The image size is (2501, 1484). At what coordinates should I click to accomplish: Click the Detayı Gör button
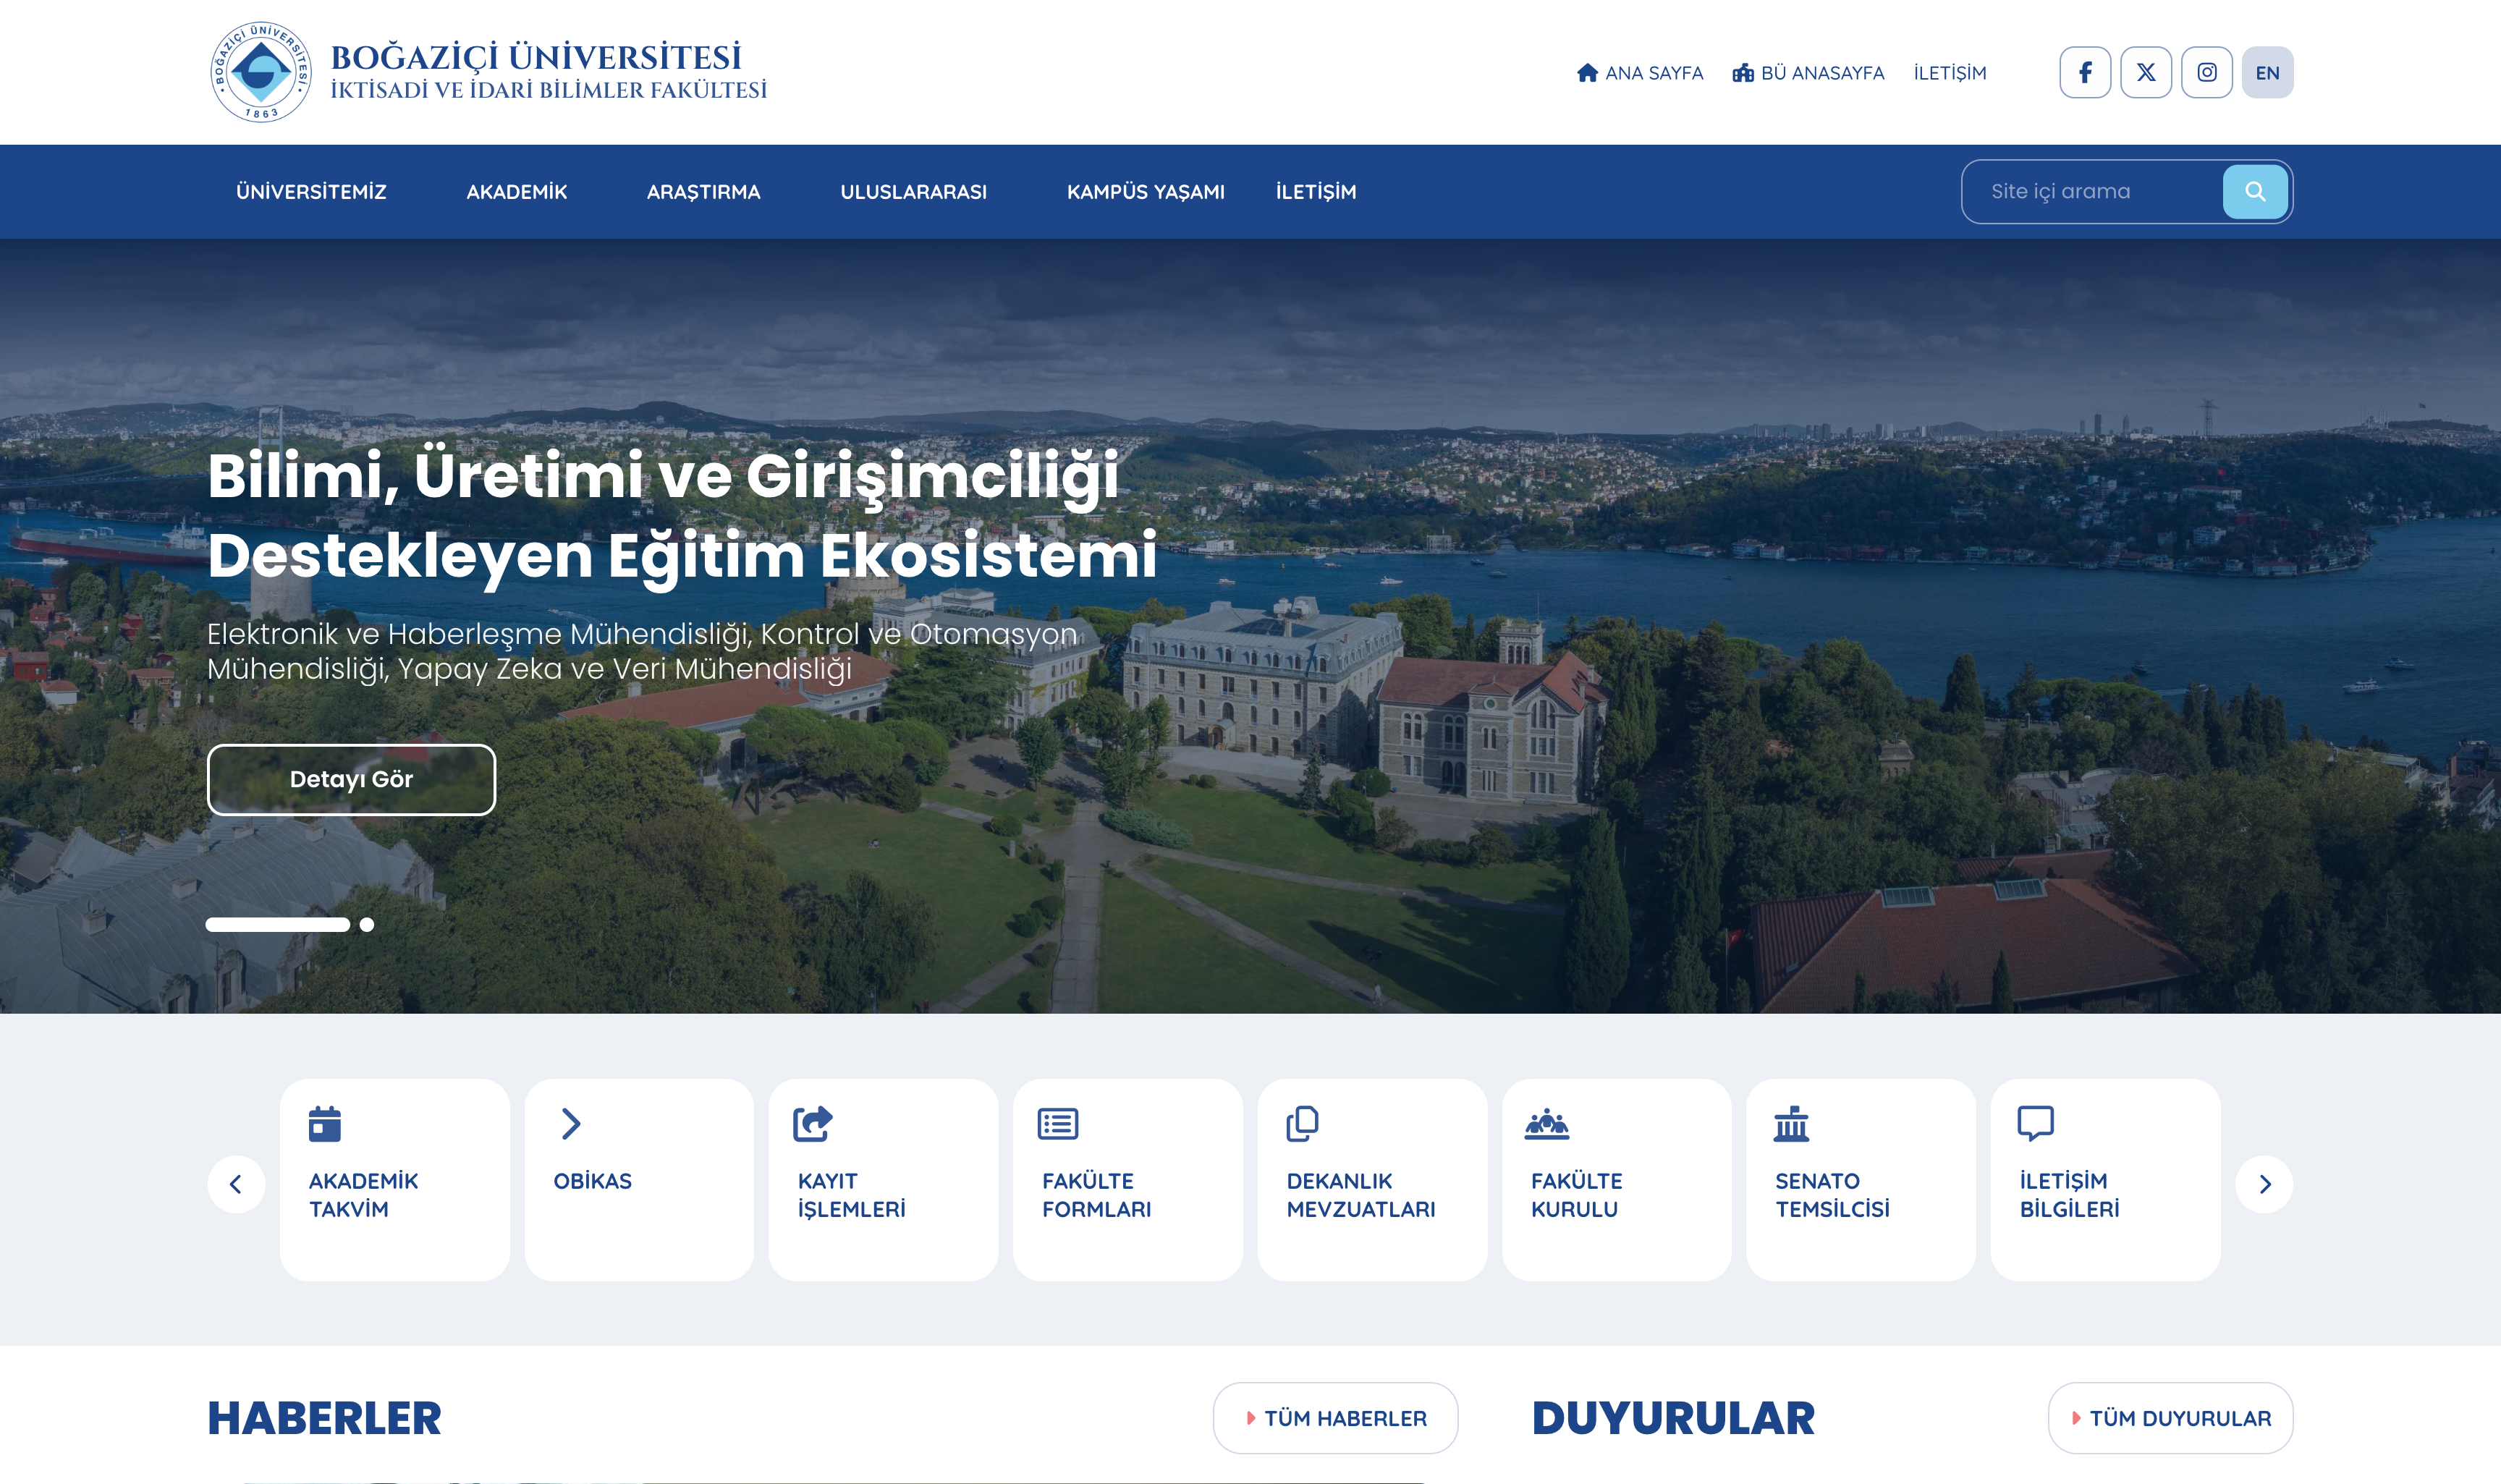[351, 779]
